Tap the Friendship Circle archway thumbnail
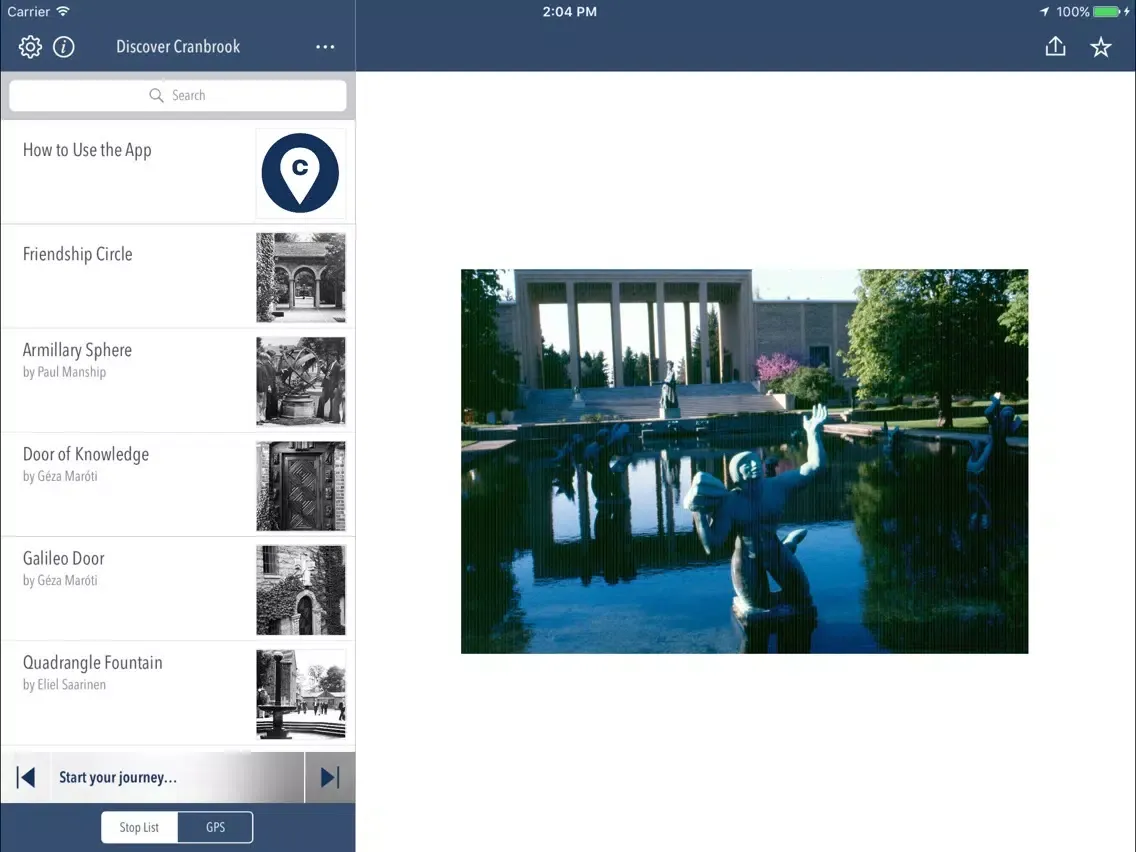Image resolution: width=1136 pixels, height=852 pixels. tap(301, 277)
